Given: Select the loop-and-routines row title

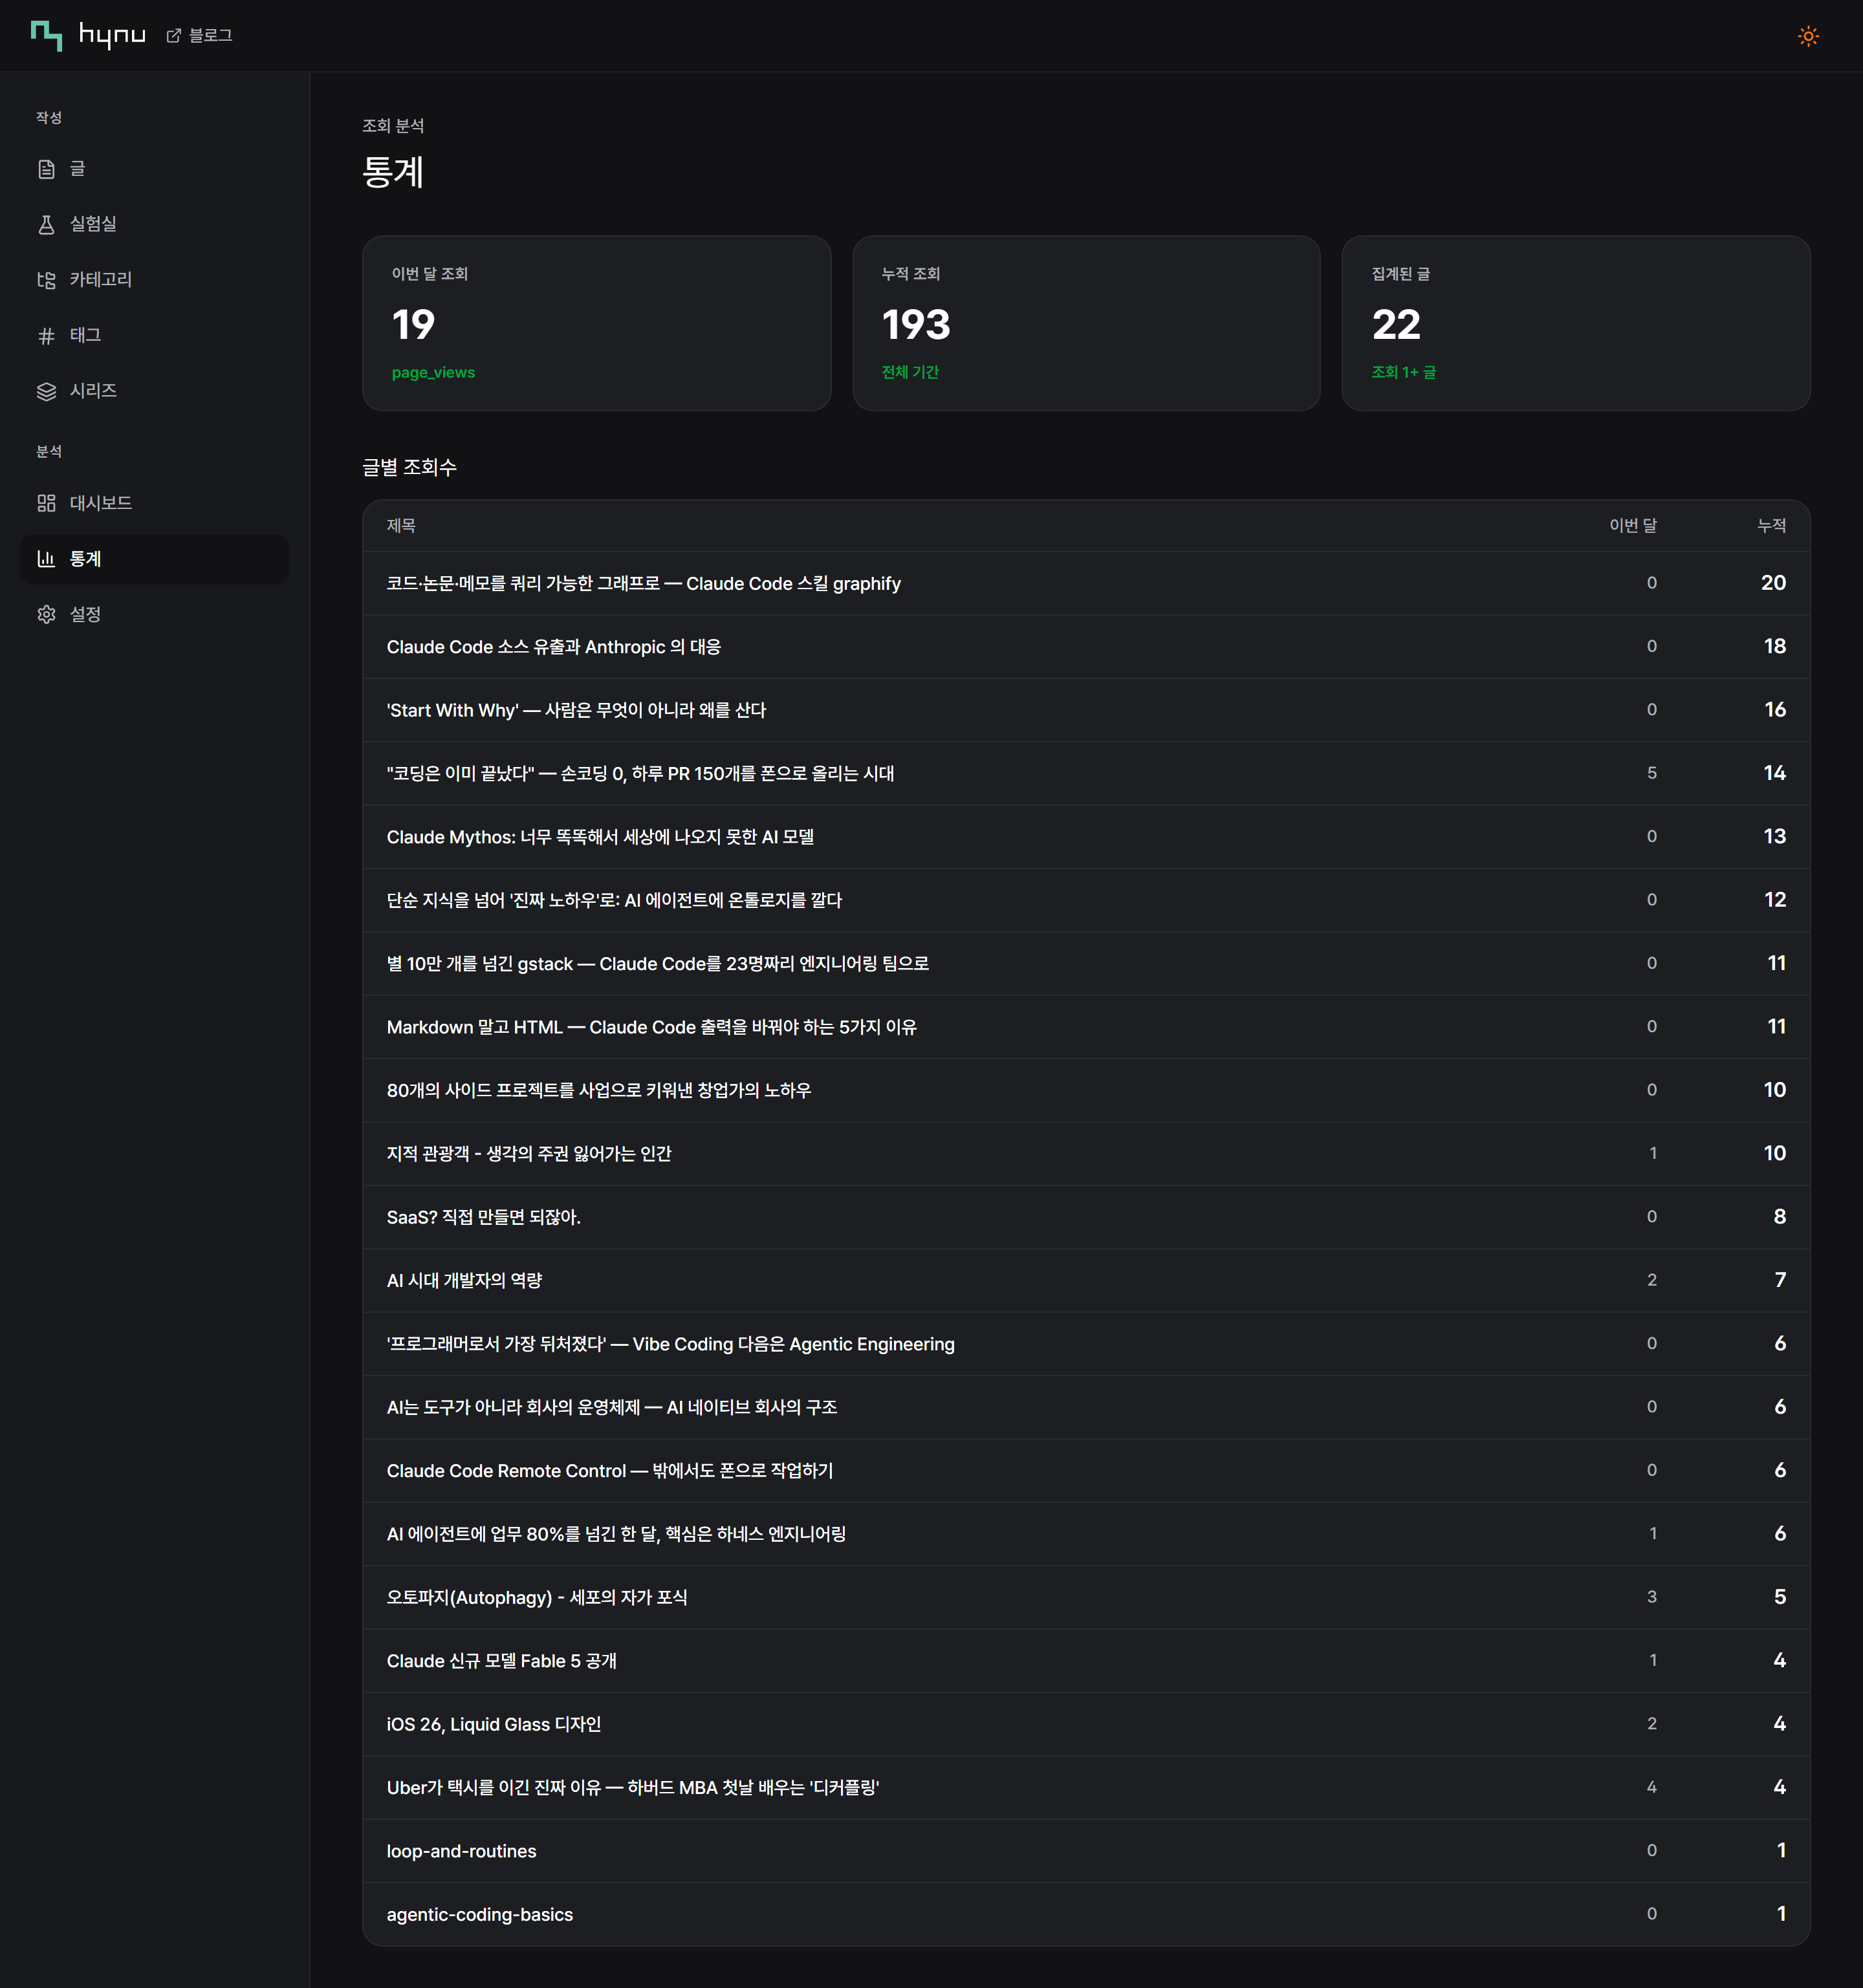Looking at the screenshot, I should pyautogui.click(x=462, y=1851).
